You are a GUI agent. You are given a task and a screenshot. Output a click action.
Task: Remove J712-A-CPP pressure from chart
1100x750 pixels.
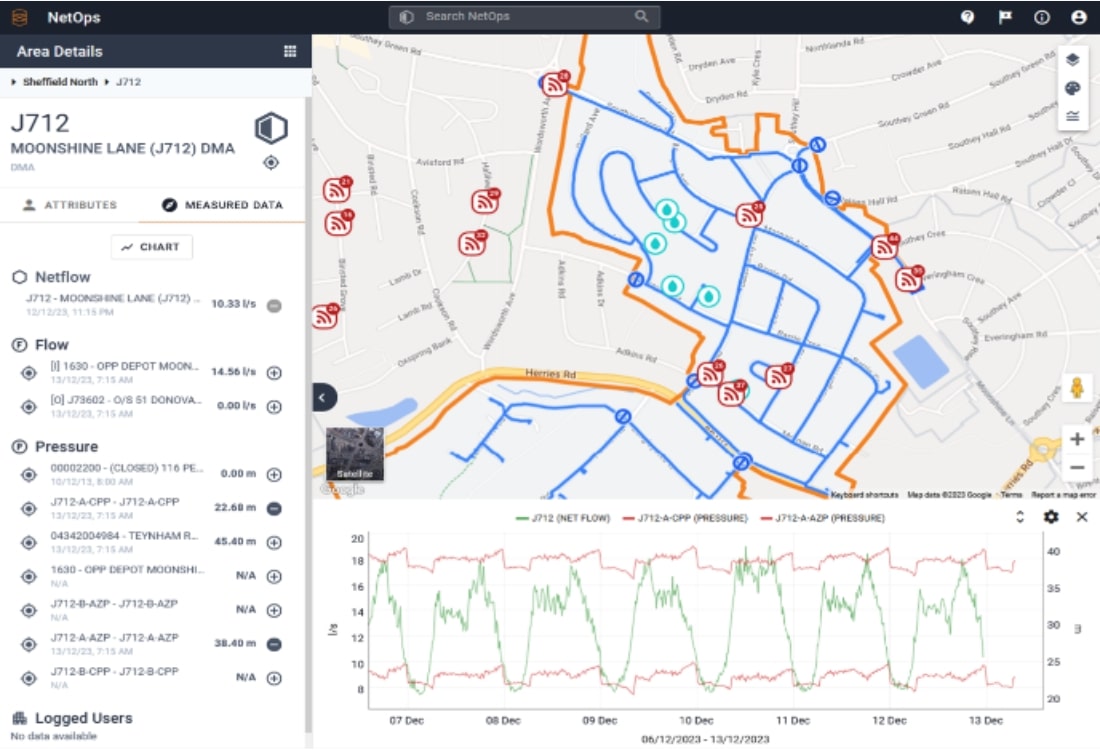[274, 509]
